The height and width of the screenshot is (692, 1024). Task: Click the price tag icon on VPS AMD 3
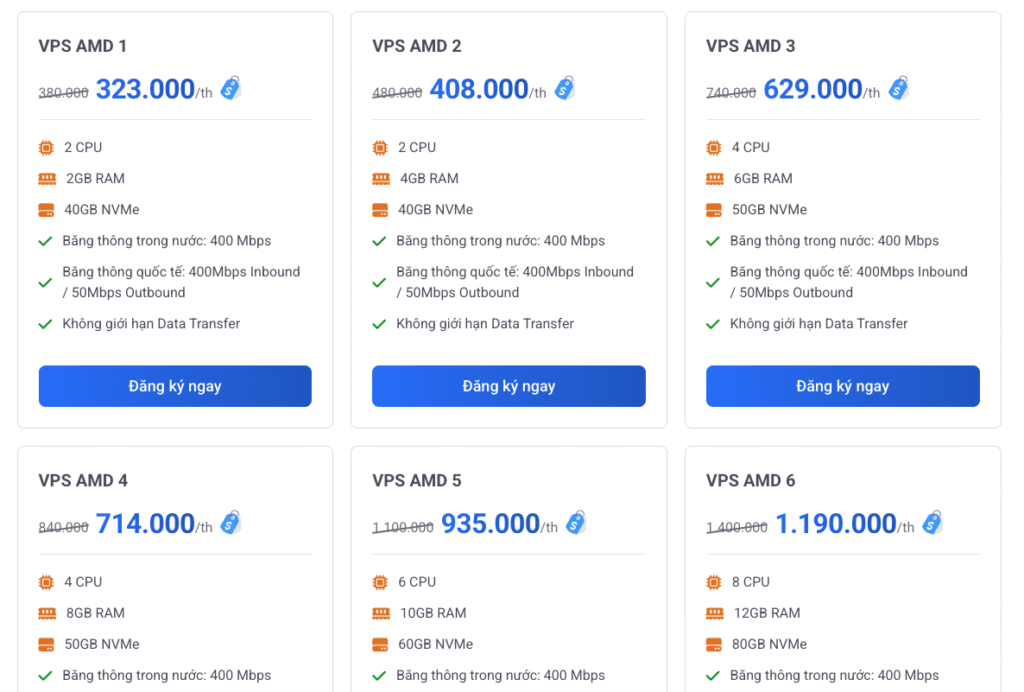click(x=899, y=88)
